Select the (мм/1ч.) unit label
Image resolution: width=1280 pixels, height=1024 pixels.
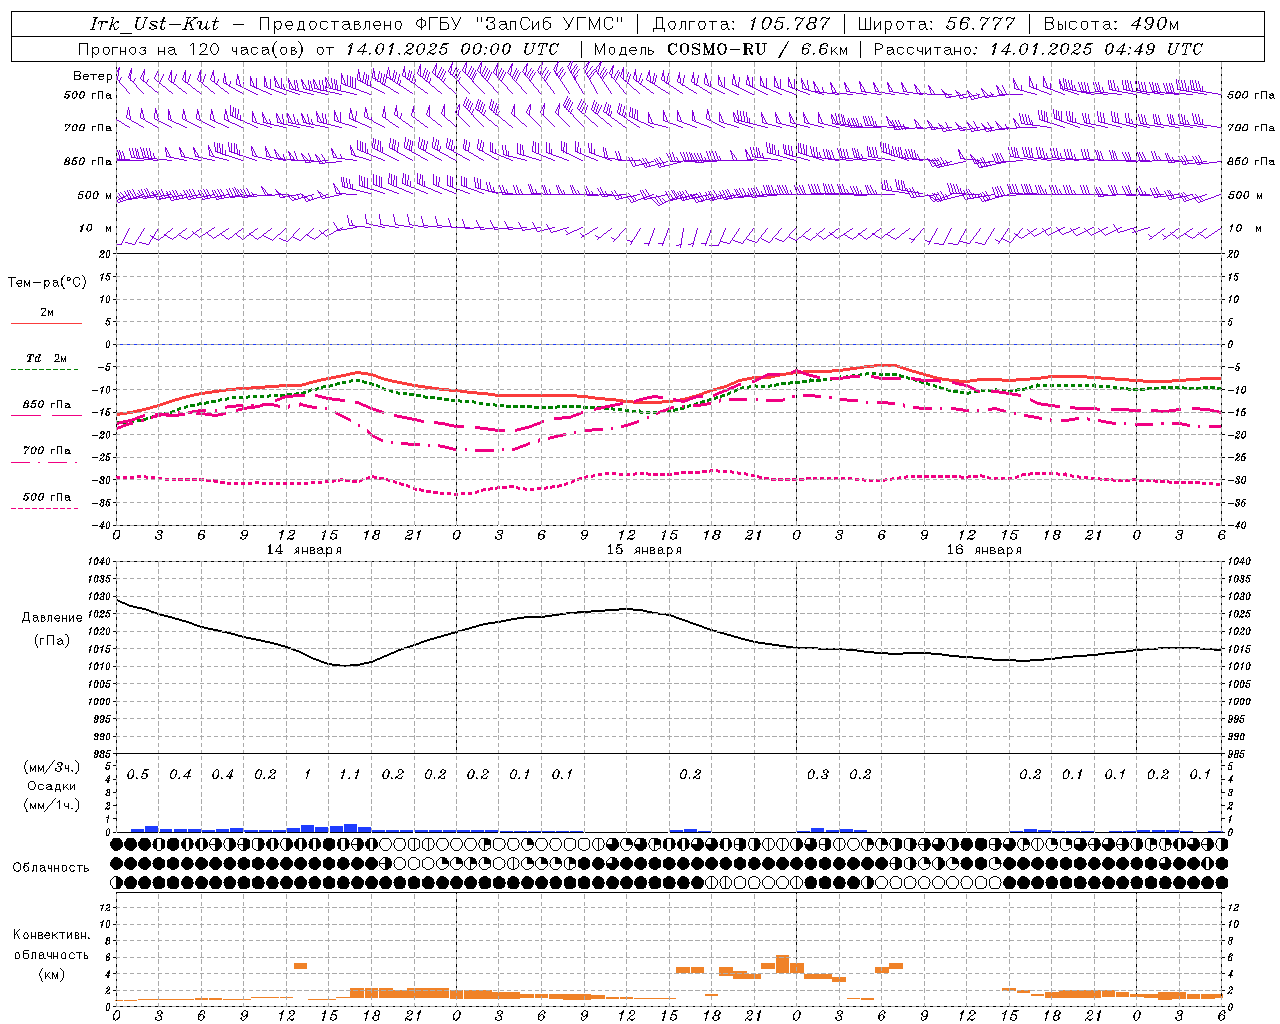click(52, 805)
